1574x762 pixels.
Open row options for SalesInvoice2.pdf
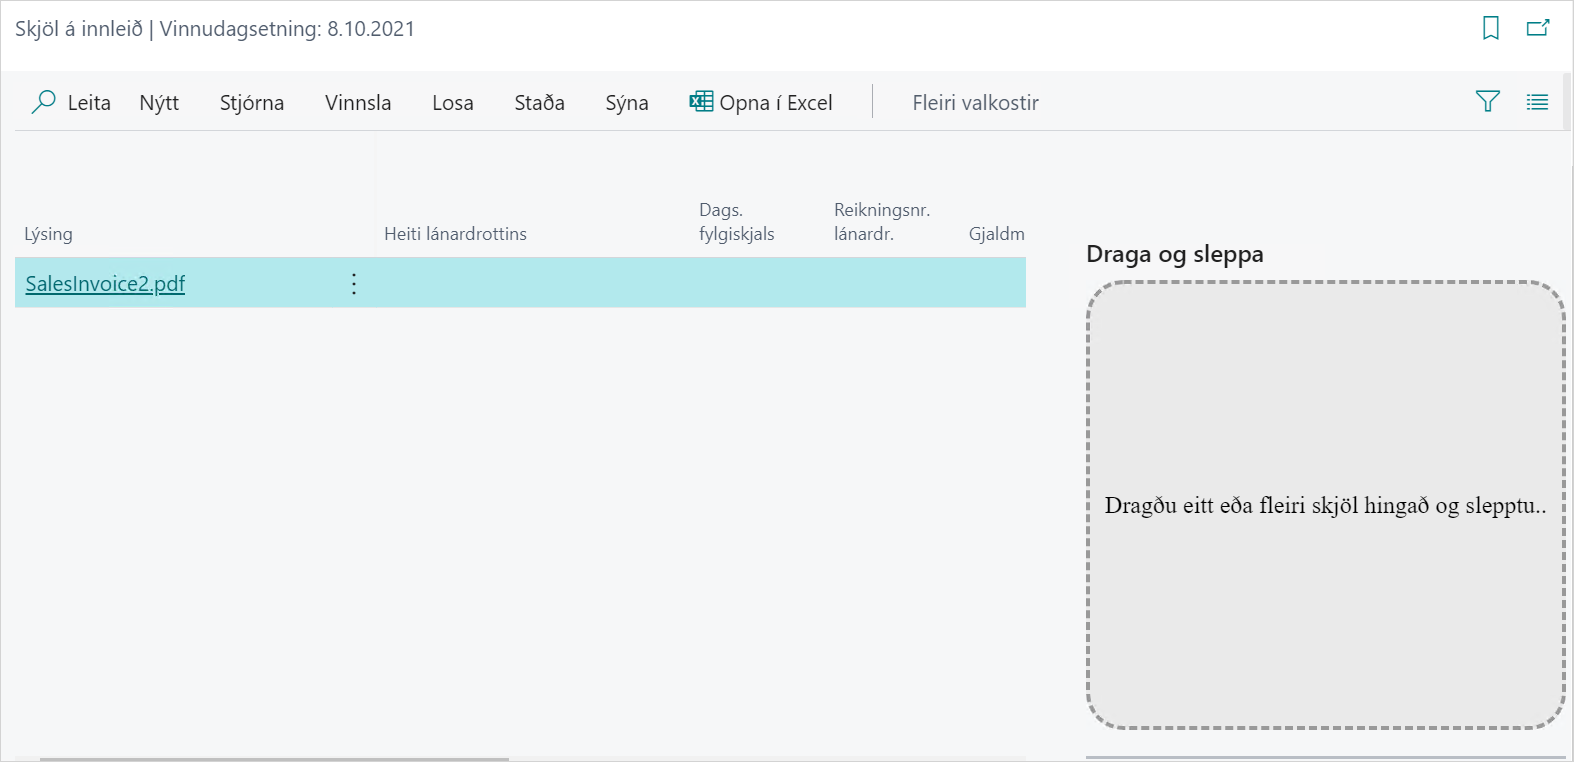pyautogui.click(x=354, y=284)
